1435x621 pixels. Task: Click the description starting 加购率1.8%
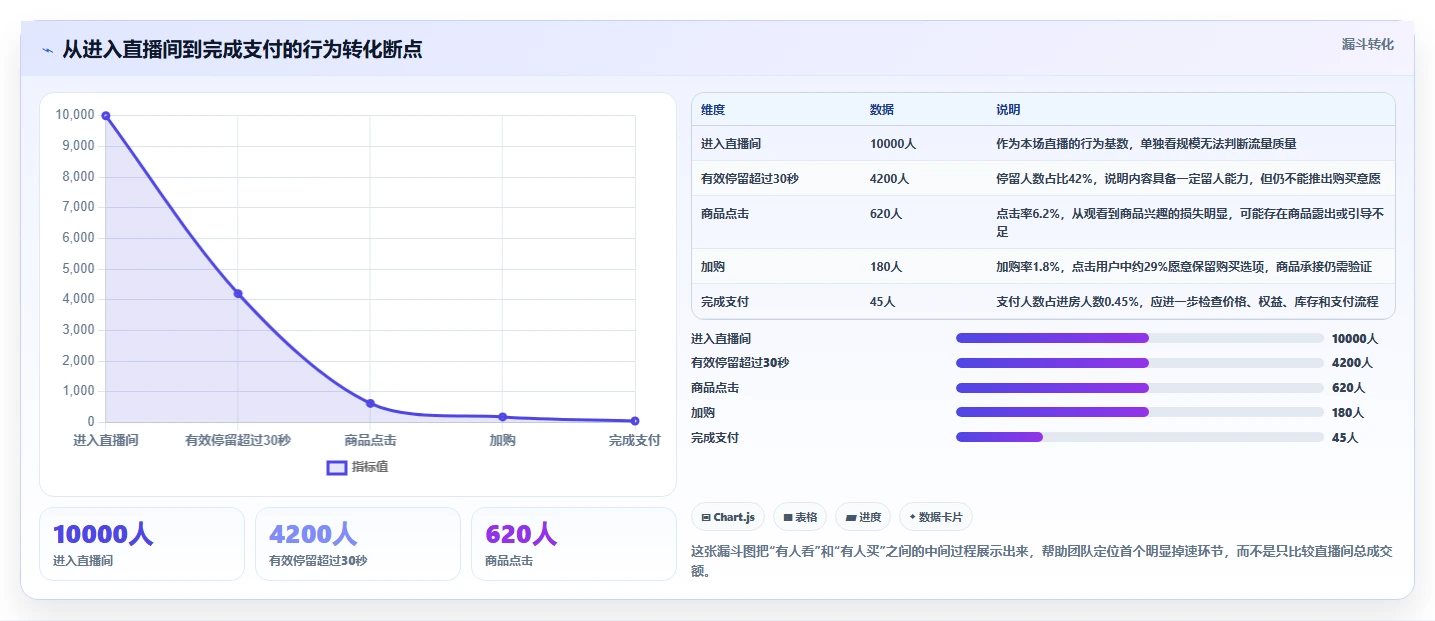click(x=1184, y=267)
